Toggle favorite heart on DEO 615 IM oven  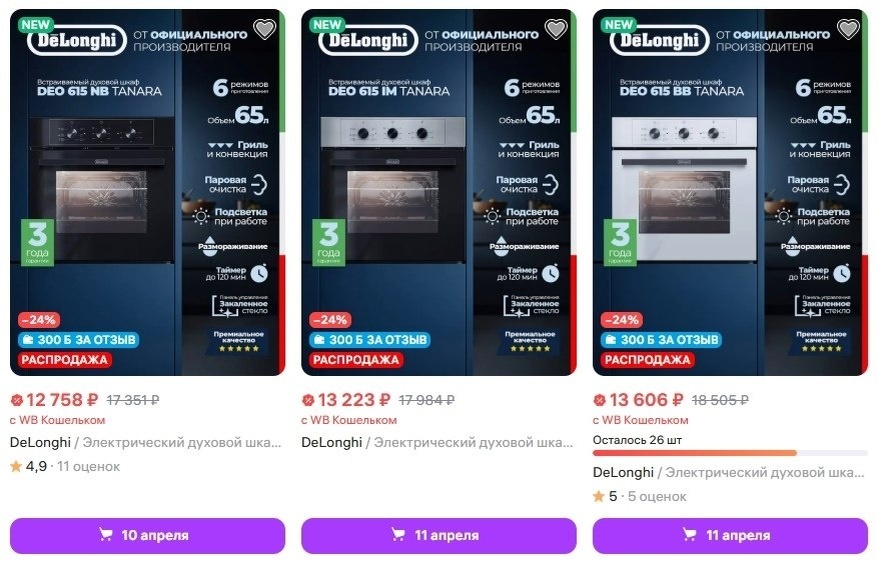pyautogui.click(x=556, y=29)
